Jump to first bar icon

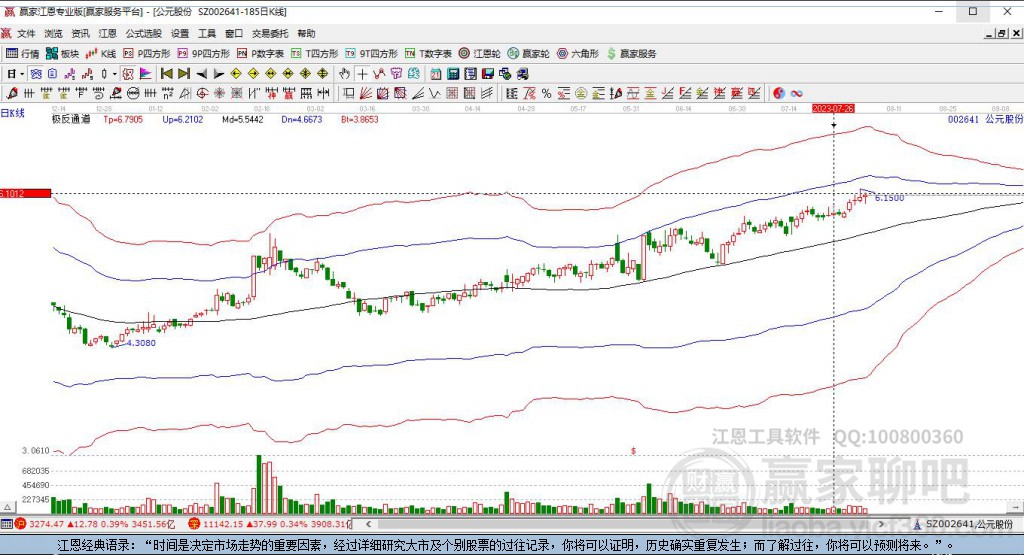coord(167,74)
